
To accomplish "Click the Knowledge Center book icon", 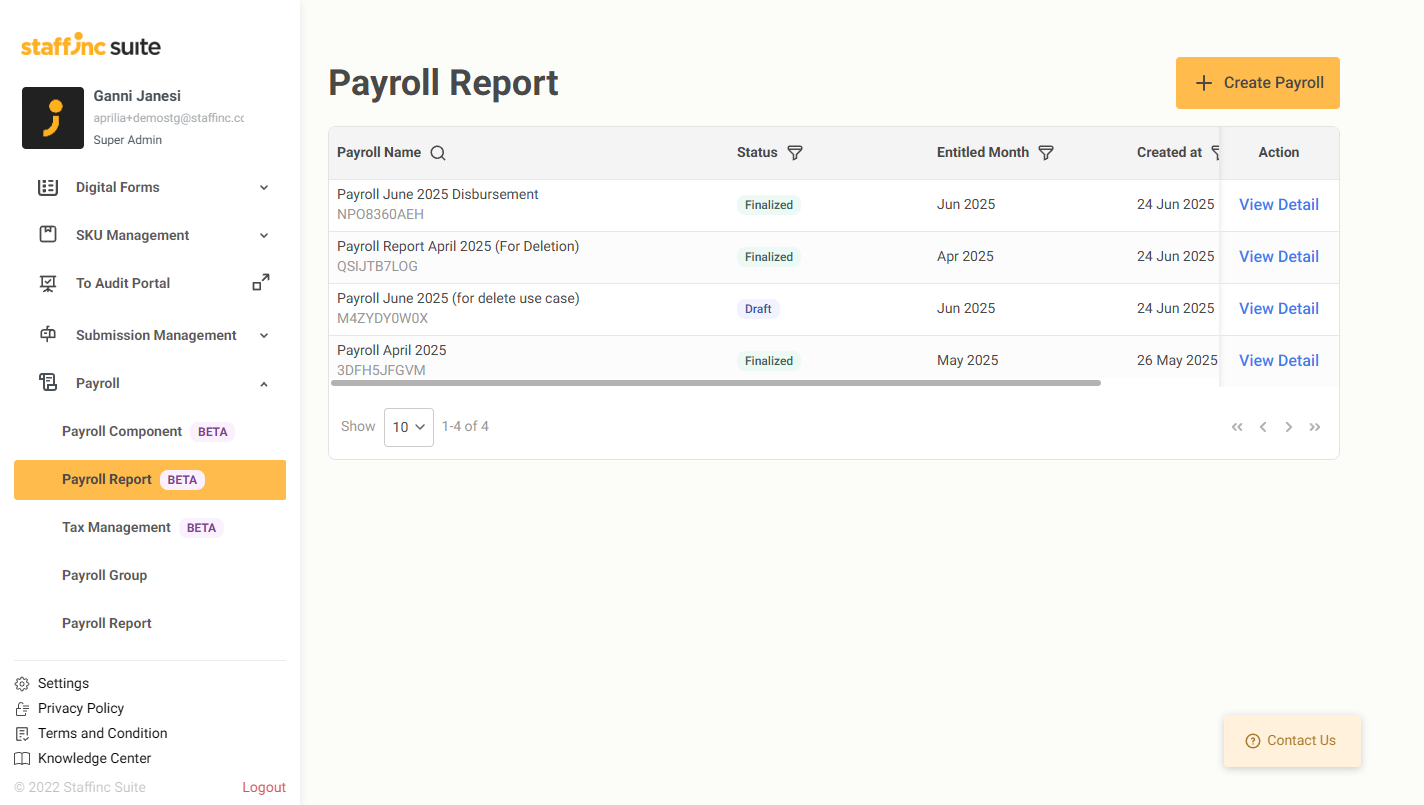I will pos(22,759).
